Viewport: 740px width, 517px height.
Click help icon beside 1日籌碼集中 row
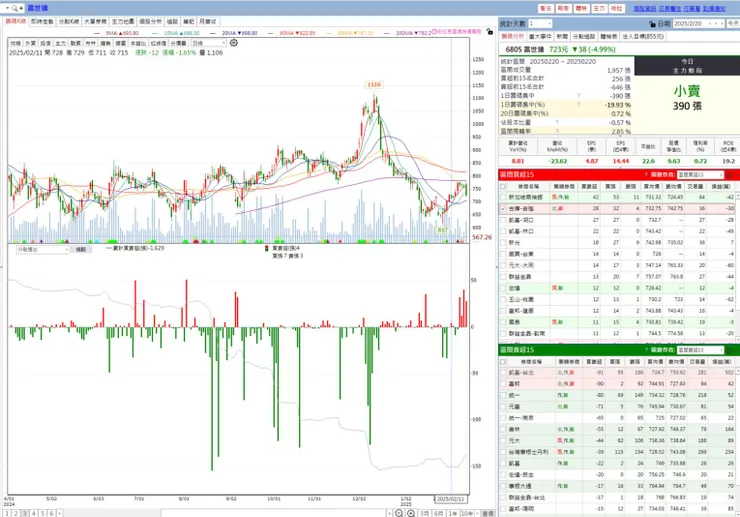tap(579, 96)
